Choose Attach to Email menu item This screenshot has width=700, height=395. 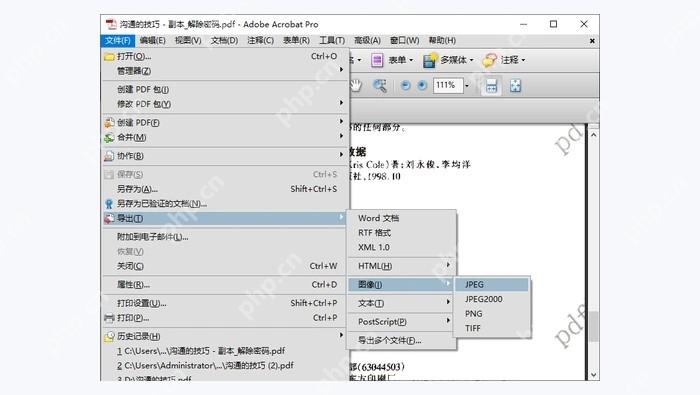coord(225,237)
